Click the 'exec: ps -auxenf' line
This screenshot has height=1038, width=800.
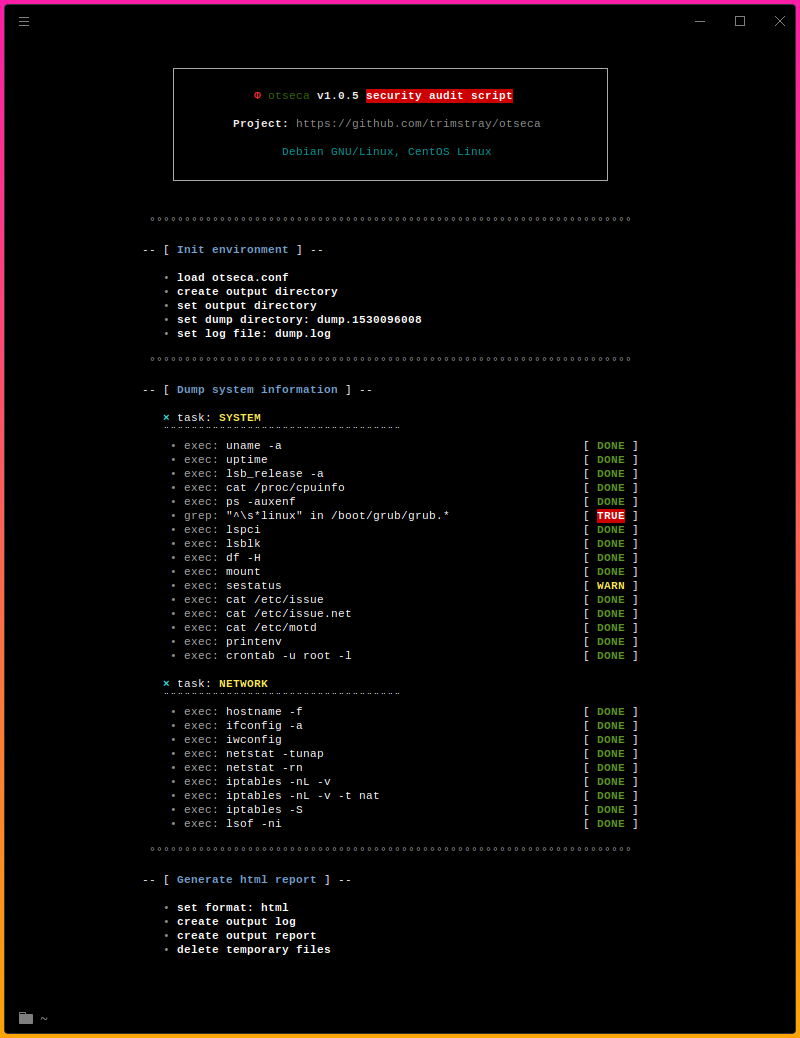pos(240,501)
